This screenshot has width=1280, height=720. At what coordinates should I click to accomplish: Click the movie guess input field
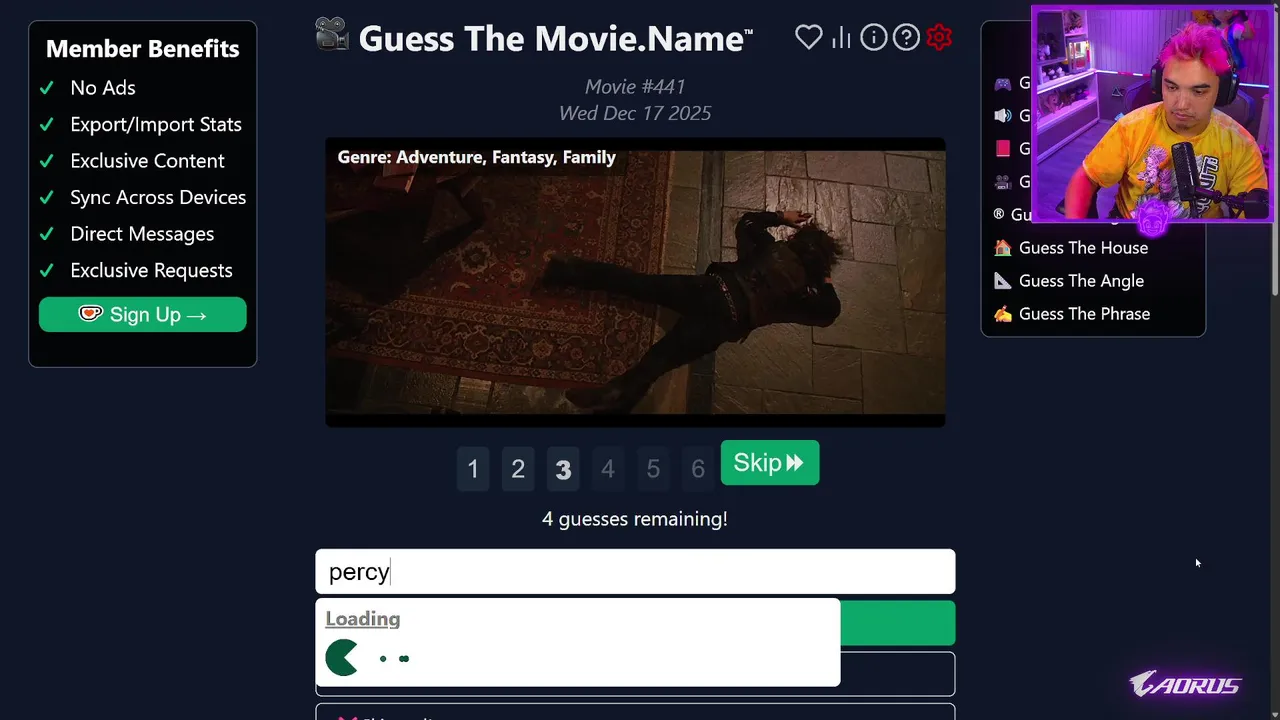[635, 572]
